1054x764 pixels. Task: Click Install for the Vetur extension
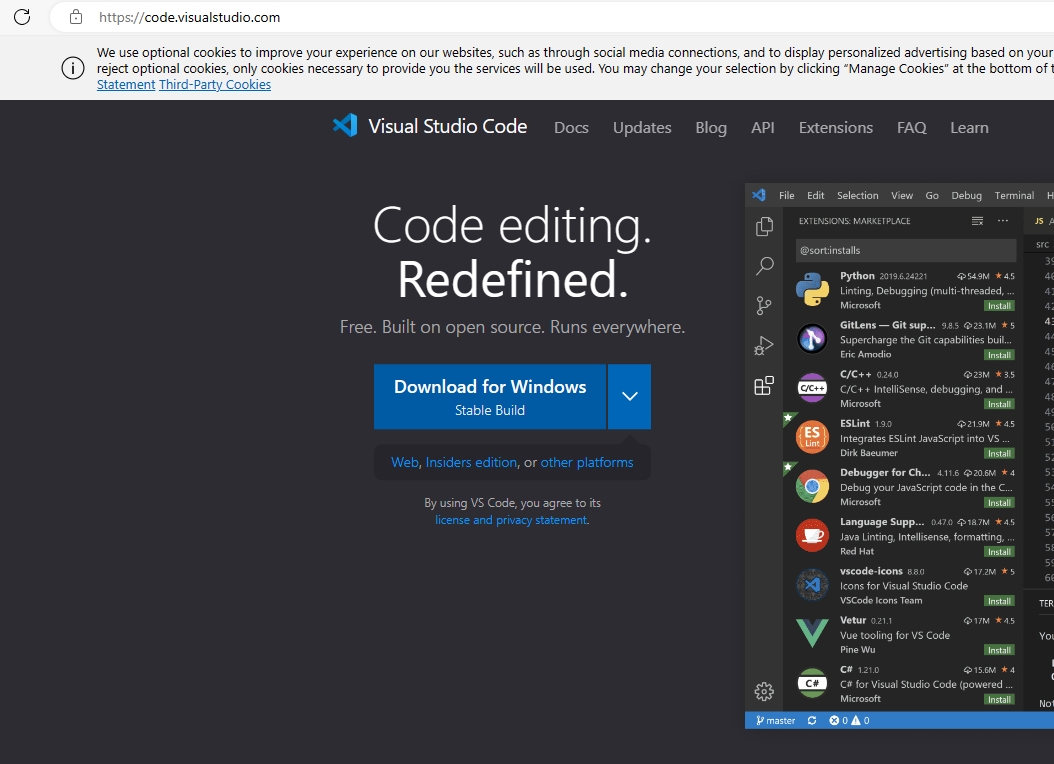coord(999,650)
